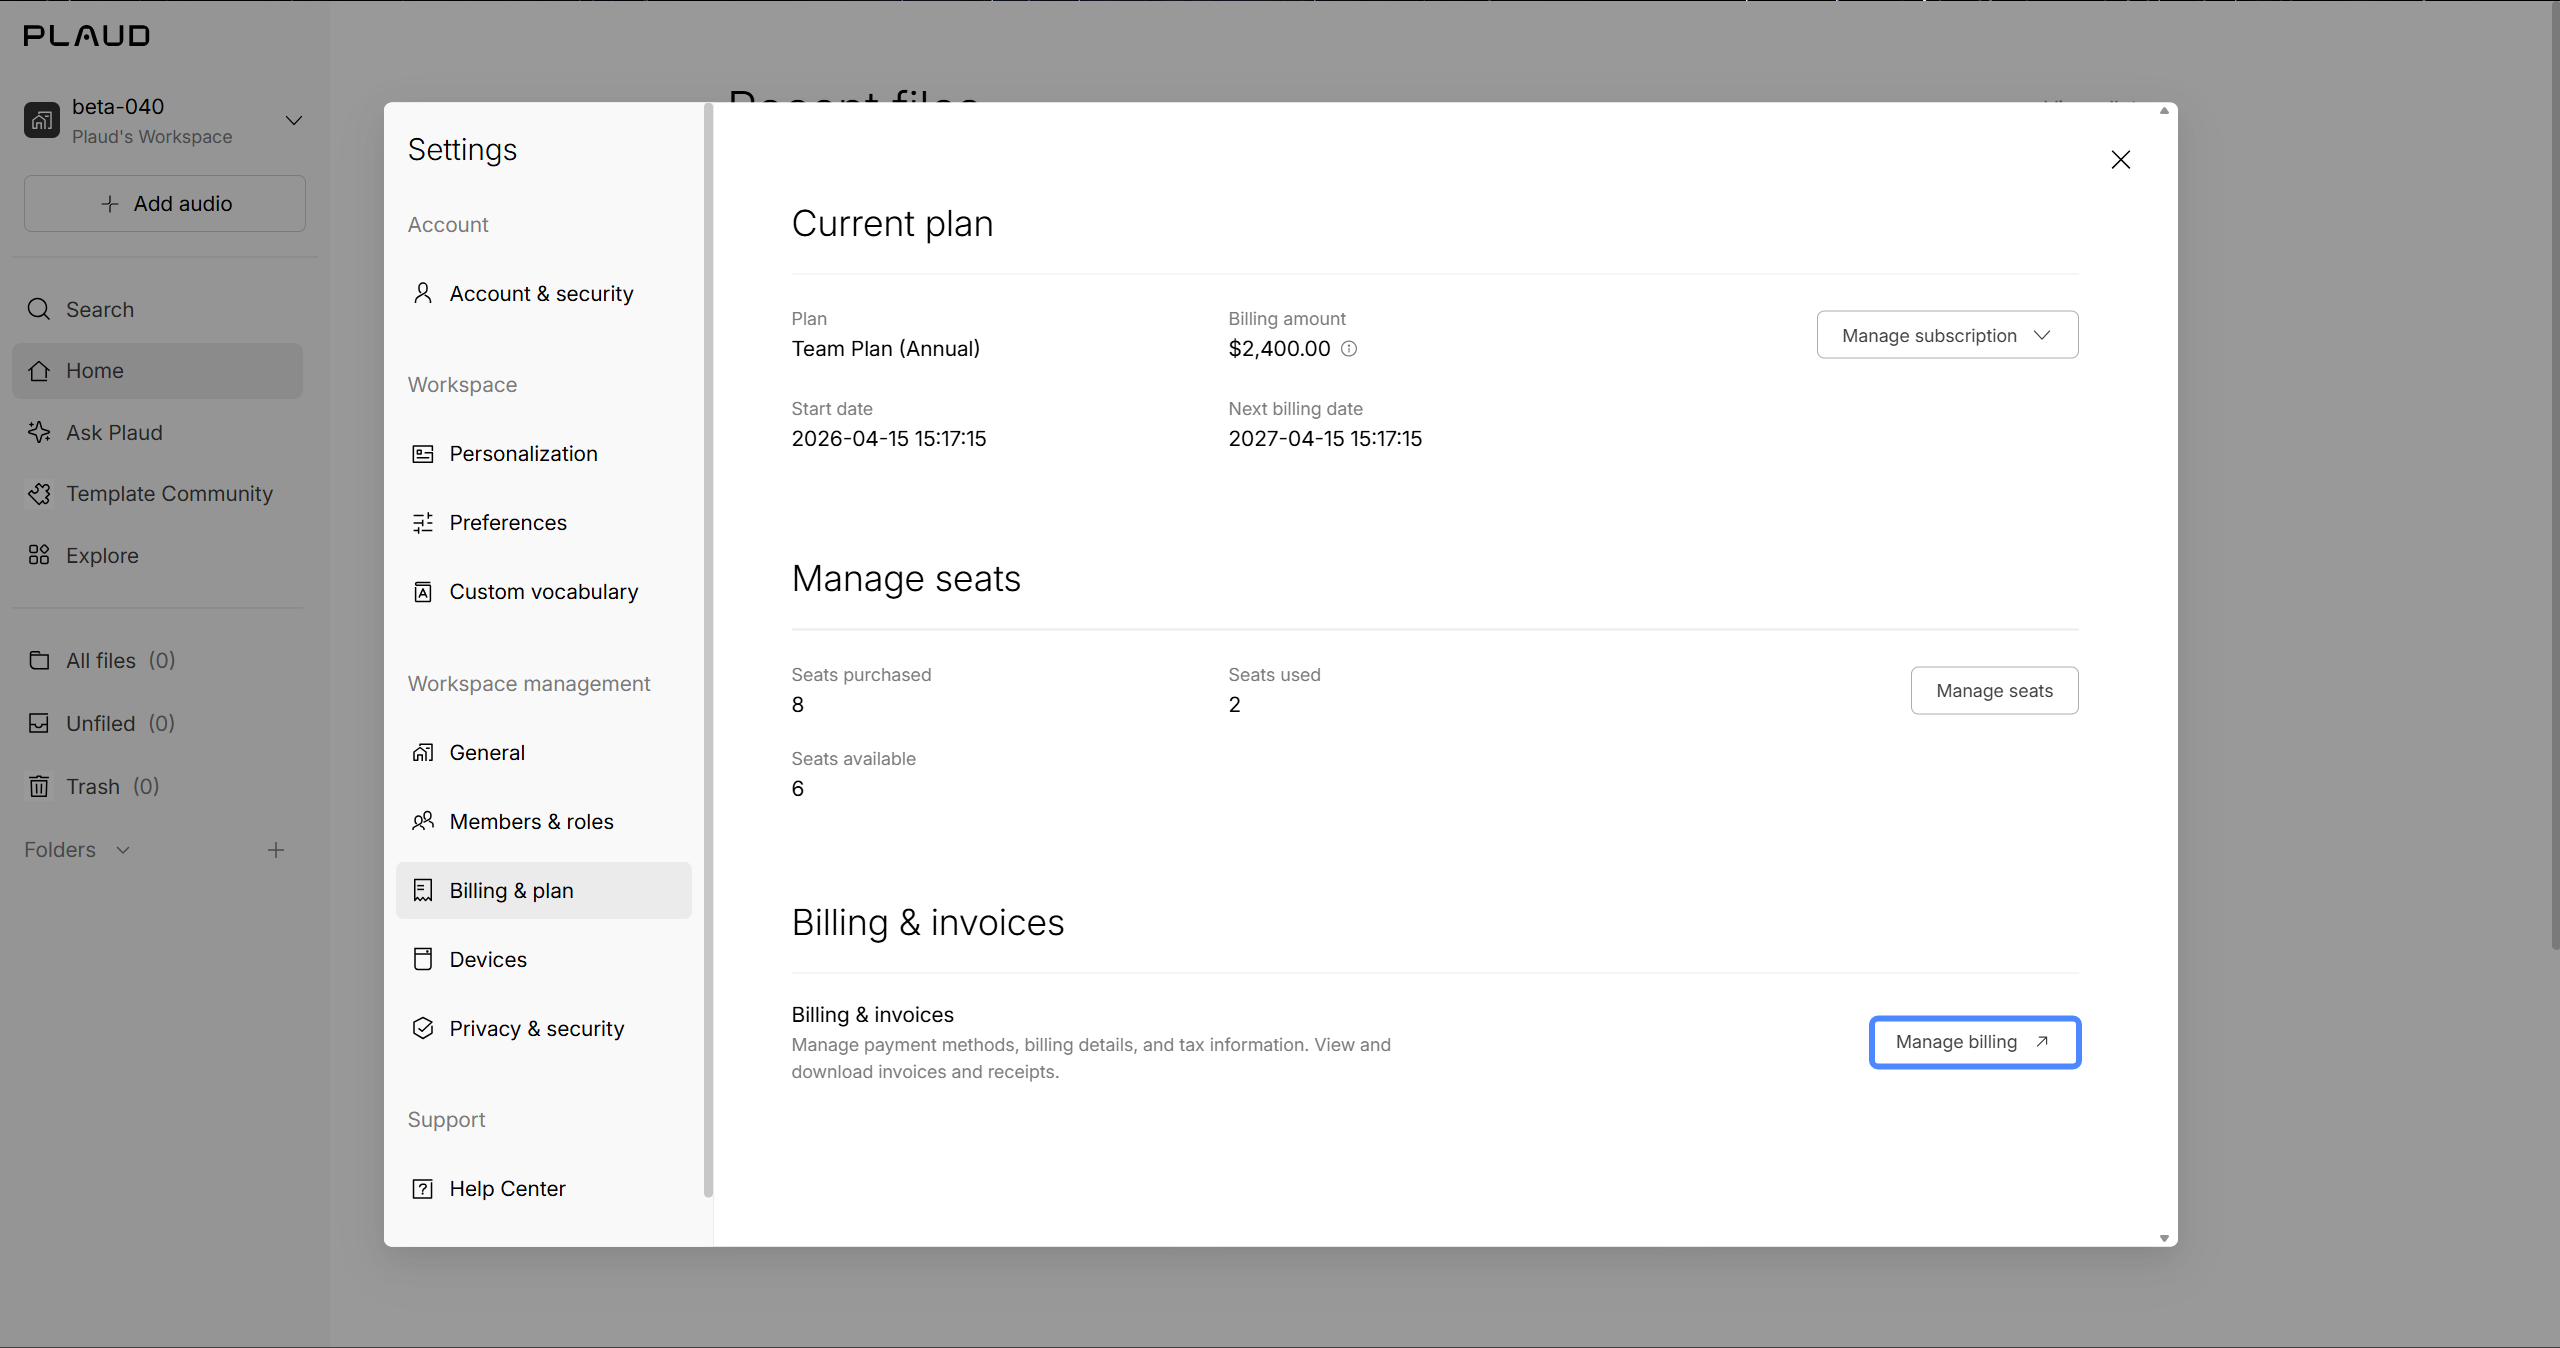Expand the Folders section chevron
Image resolution: width=2560 pixels, height=1348 pixels.
coord(123,850)
